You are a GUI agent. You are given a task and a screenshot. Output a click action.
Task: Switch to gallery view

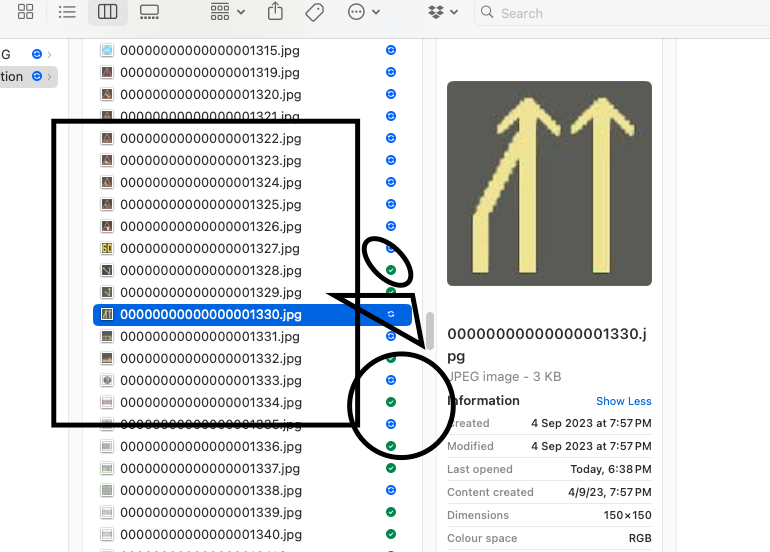click(x=149, y=12)
